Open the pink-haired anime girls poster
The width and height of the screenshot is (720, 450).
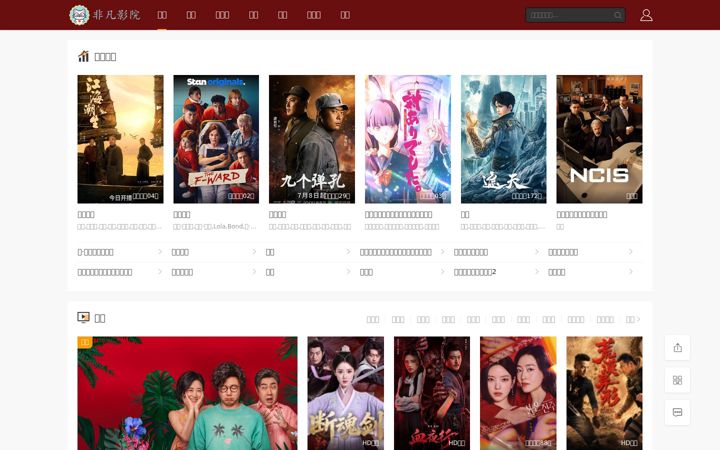coord(408,139)
